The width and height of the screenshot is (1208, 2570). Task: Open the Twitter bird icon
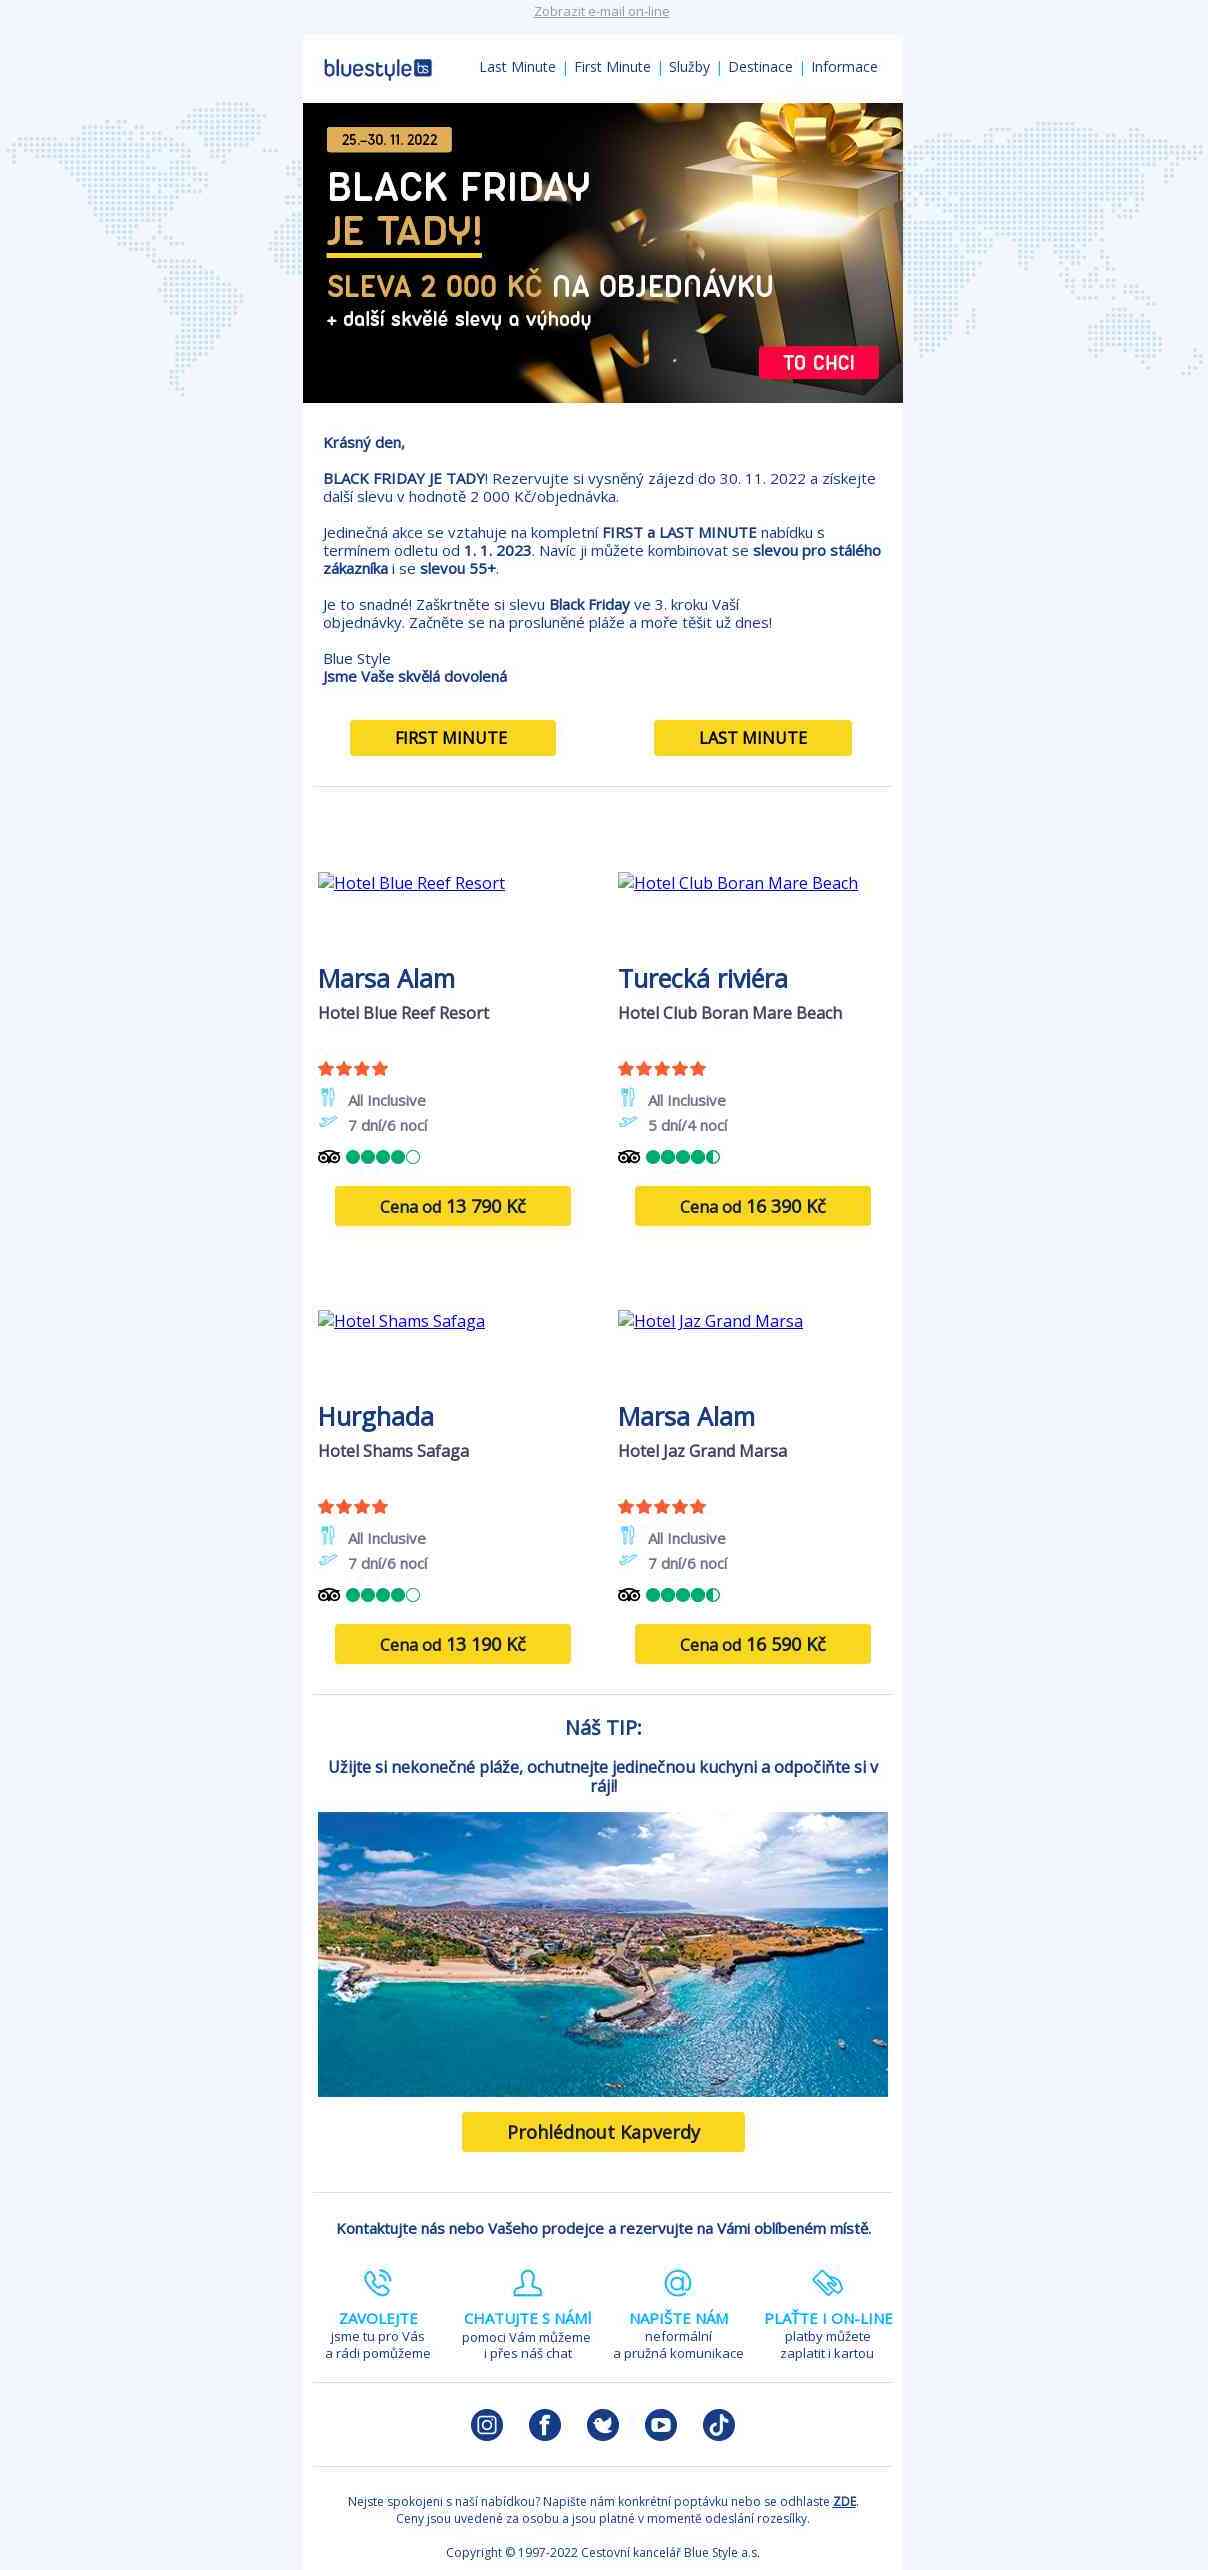[603, 2424]
